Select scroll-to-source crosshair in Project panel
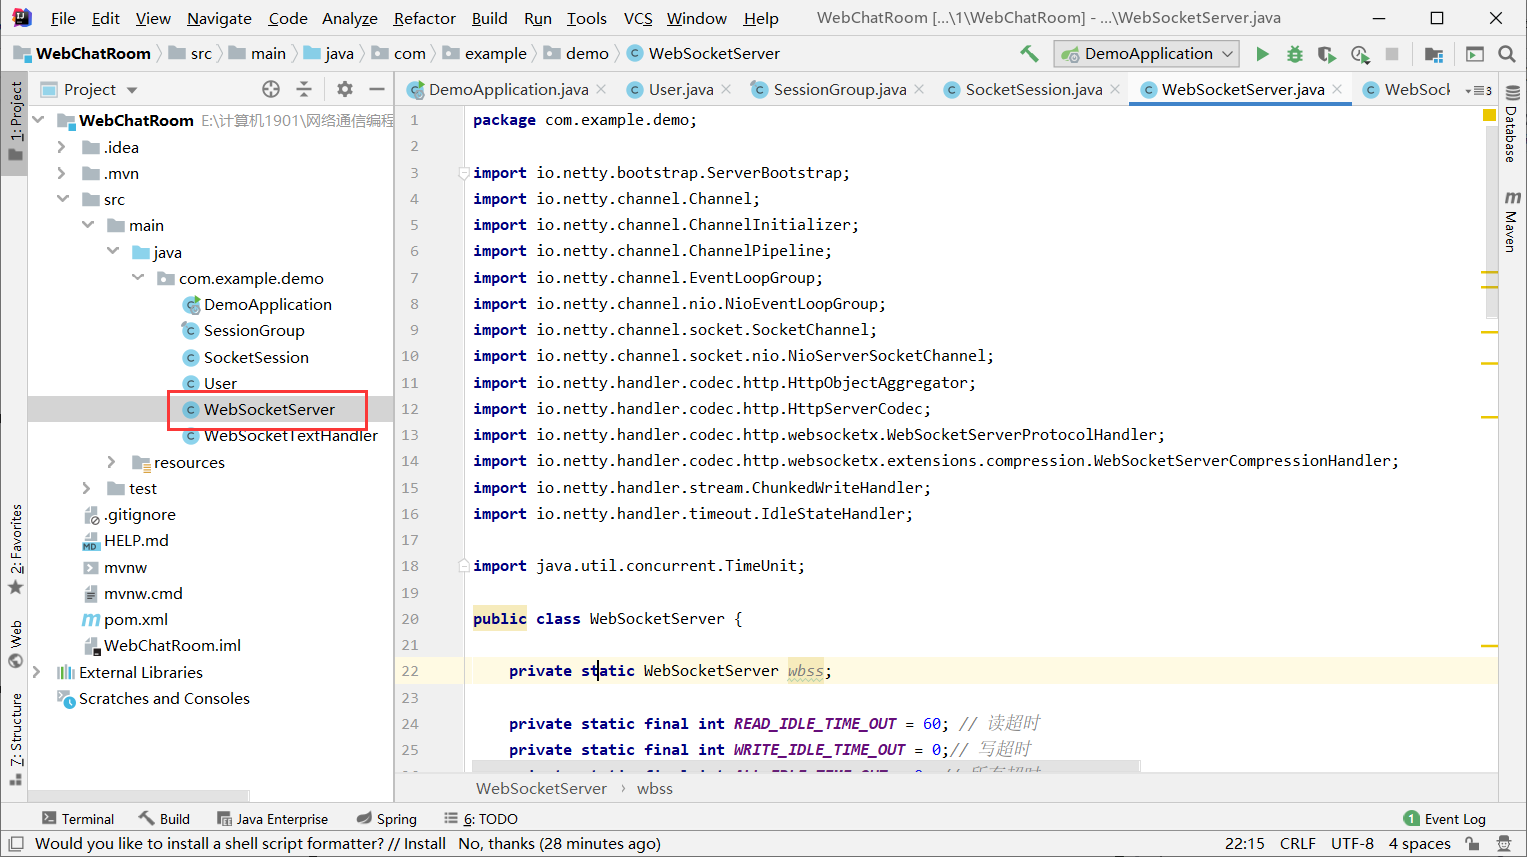 pyautogui.click(x=270, y=89)
